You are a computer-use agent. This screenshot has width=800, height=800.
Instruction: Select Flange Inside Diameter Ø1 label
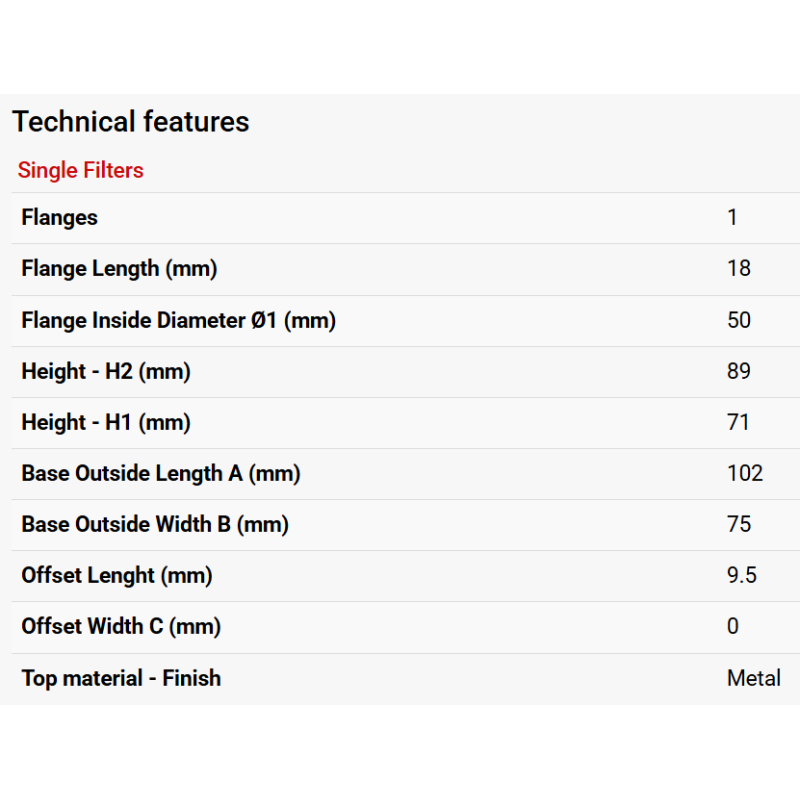pos(179,320)
